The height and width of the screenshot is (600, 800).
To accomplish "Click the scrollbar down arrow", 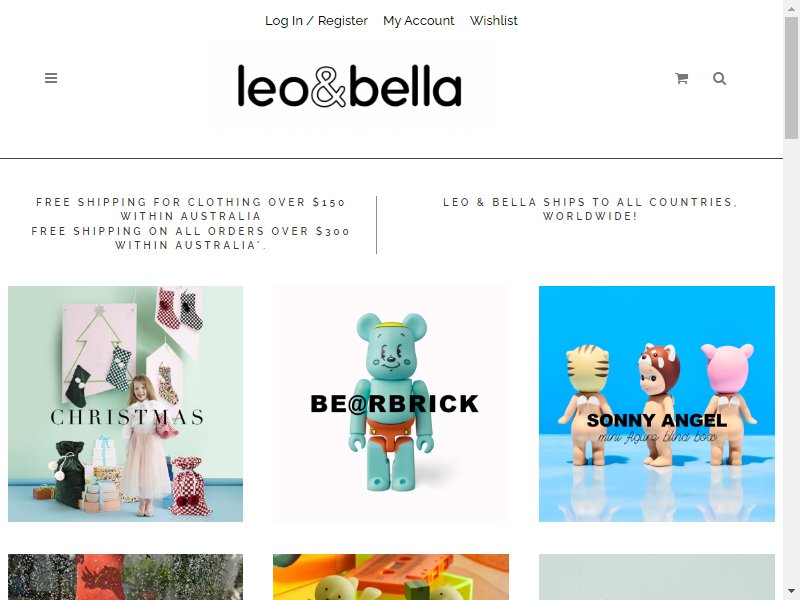I will click(791, 592).
